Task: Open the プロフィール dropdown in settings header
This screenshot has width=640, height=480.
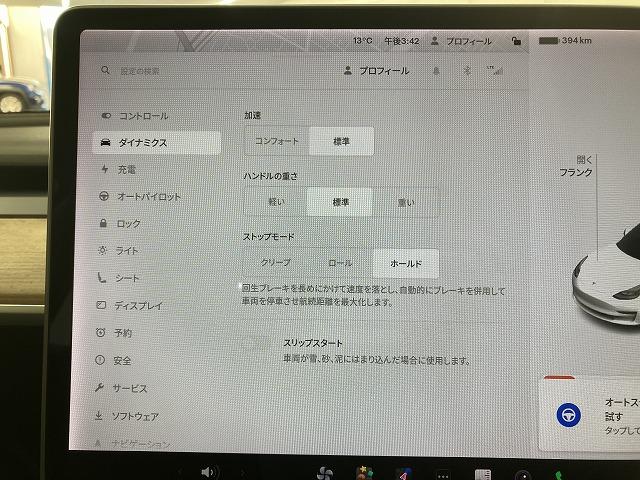Action: [376, 71]
